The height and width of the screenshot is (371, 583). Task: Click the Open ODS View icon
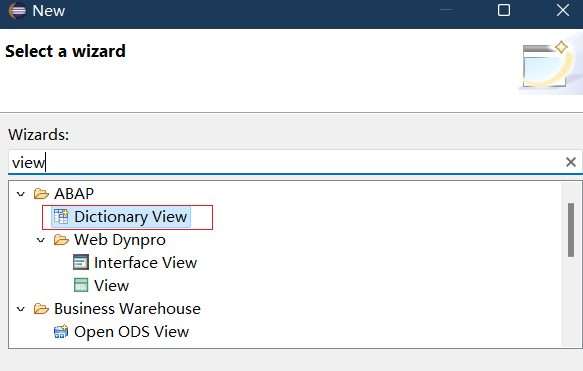[x=61, y=332]
